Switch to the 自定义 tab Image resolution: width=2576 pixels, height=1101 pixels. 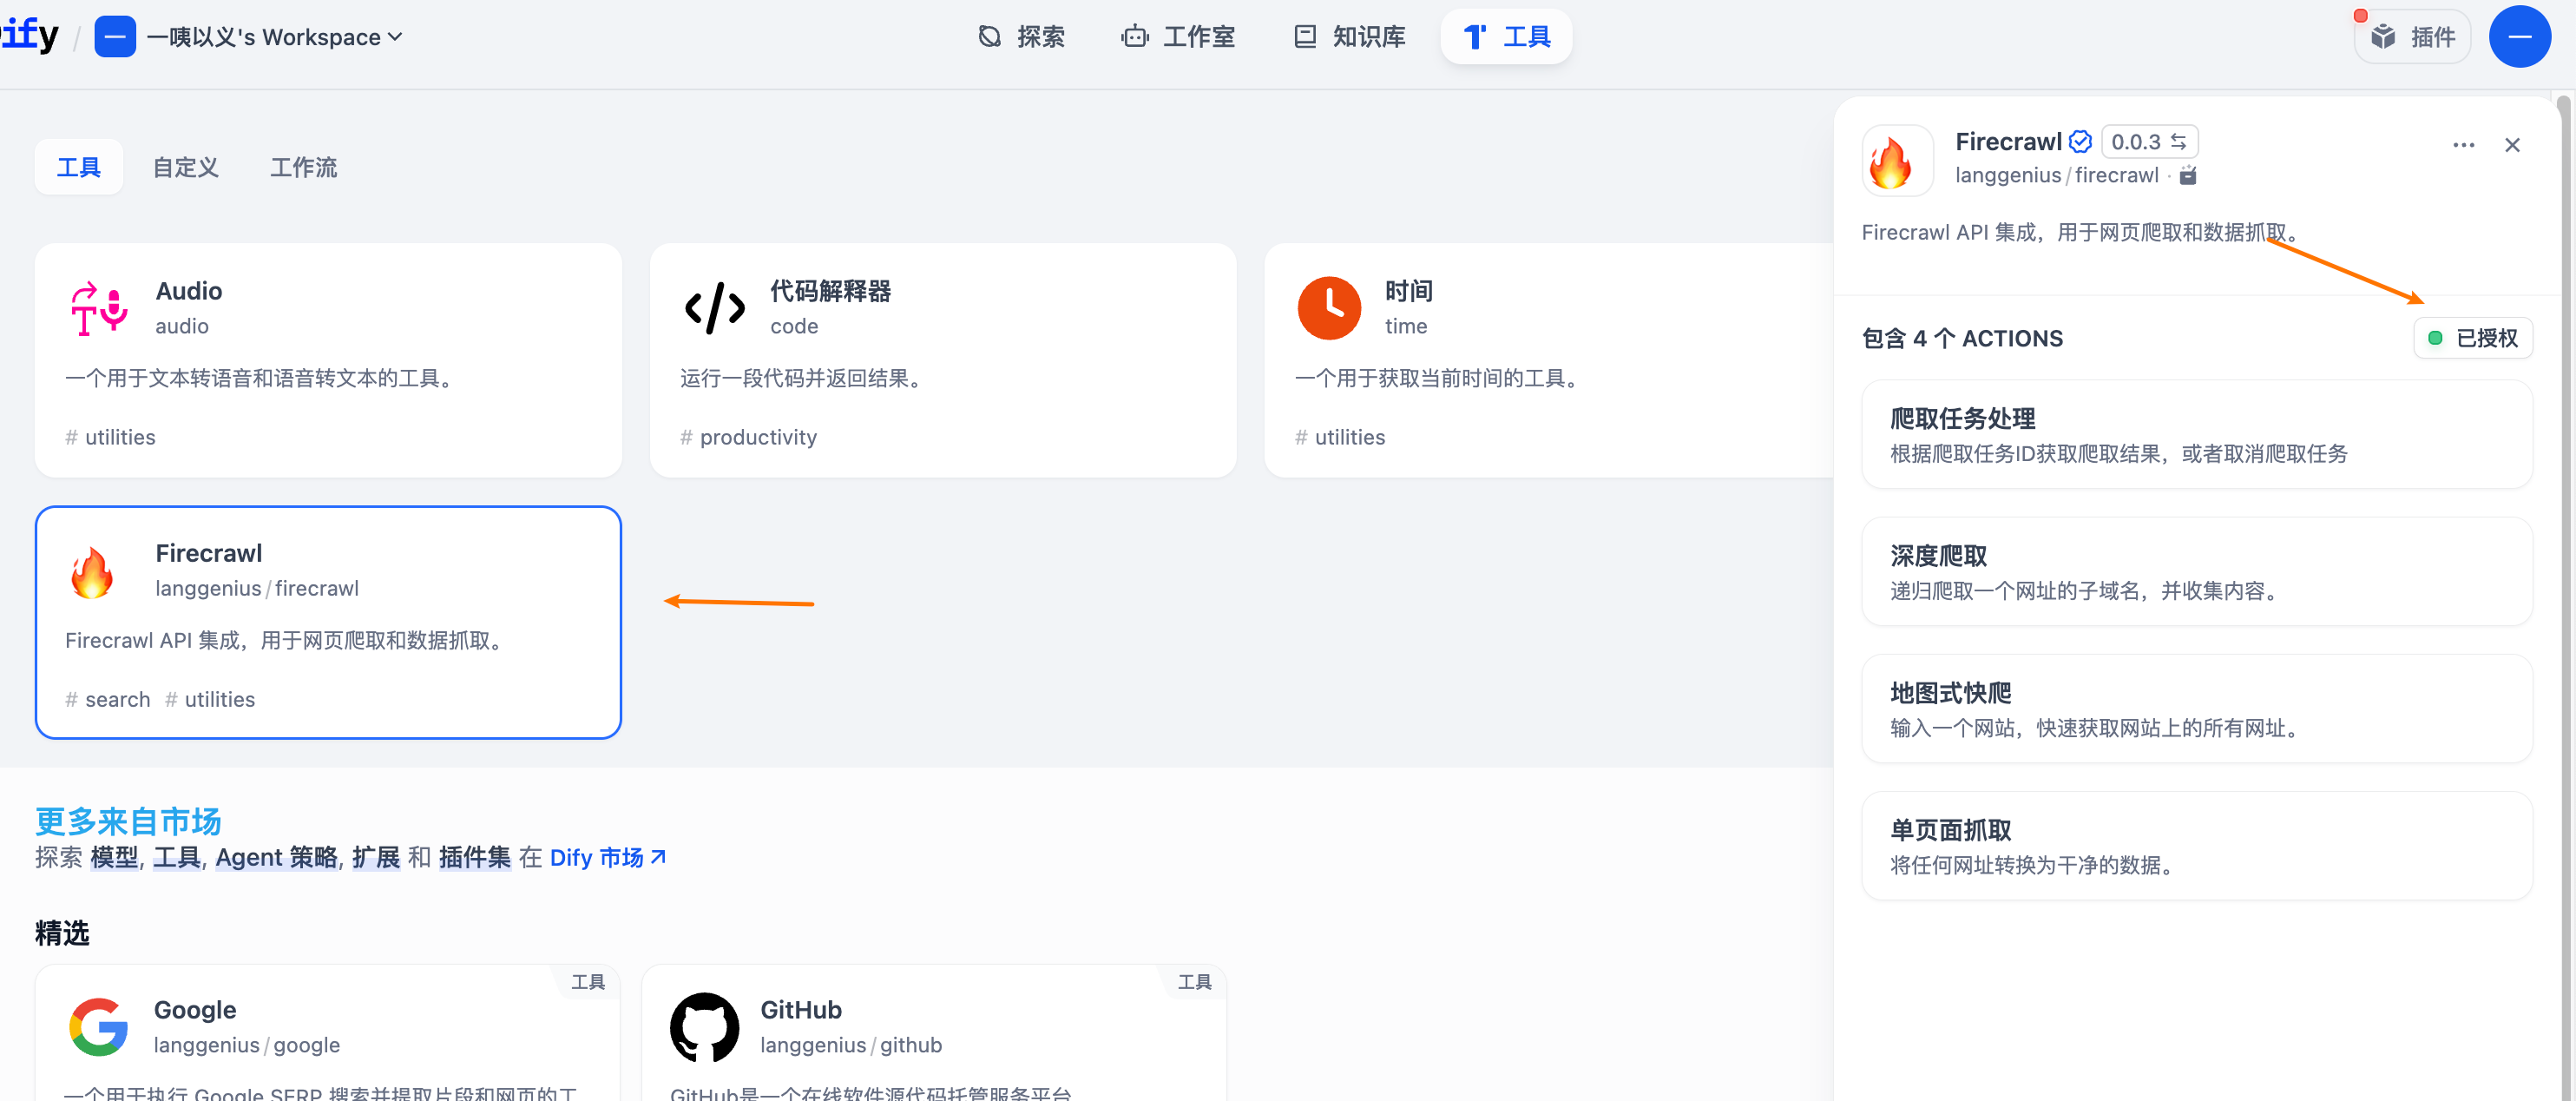point(185,167)
